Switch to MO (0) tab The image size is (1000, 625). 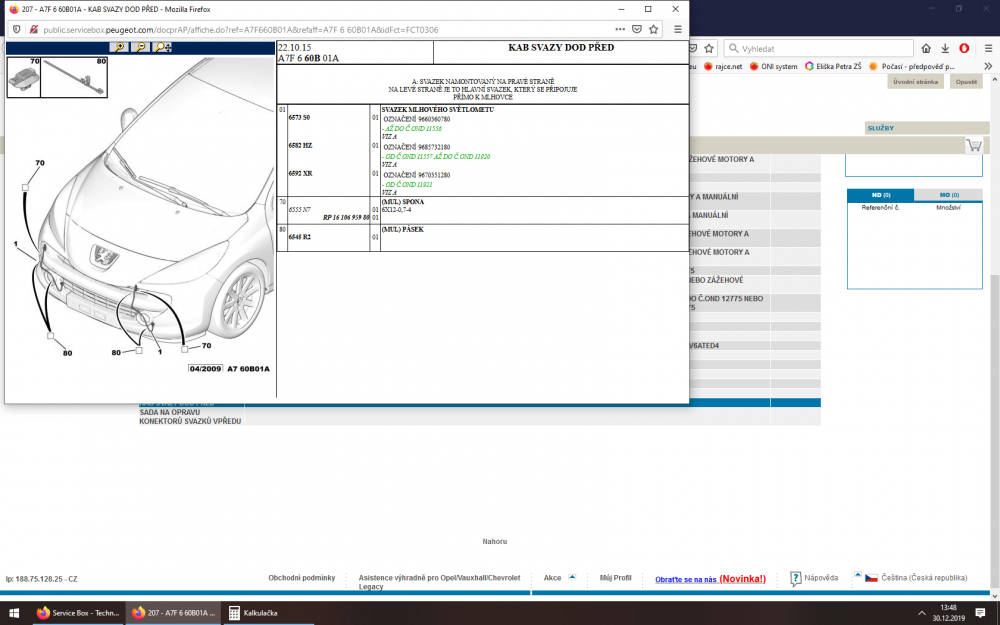point(948,195)
